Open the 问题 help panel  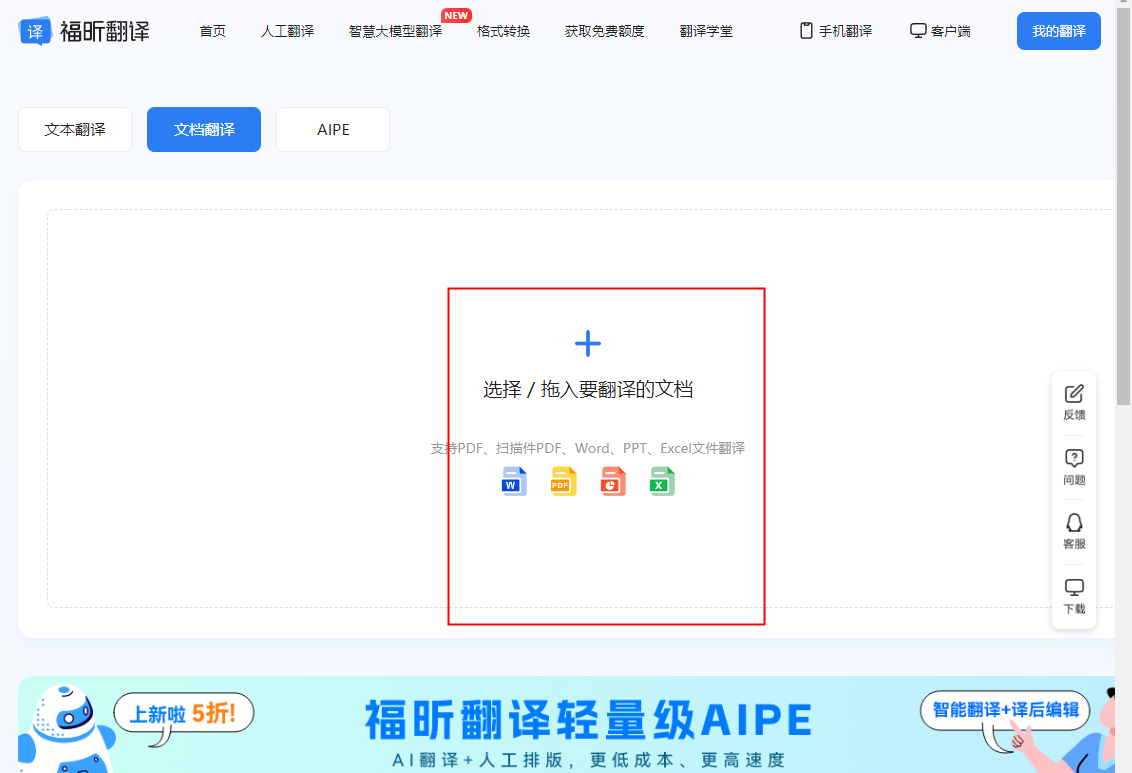[x=1073, y=466]
